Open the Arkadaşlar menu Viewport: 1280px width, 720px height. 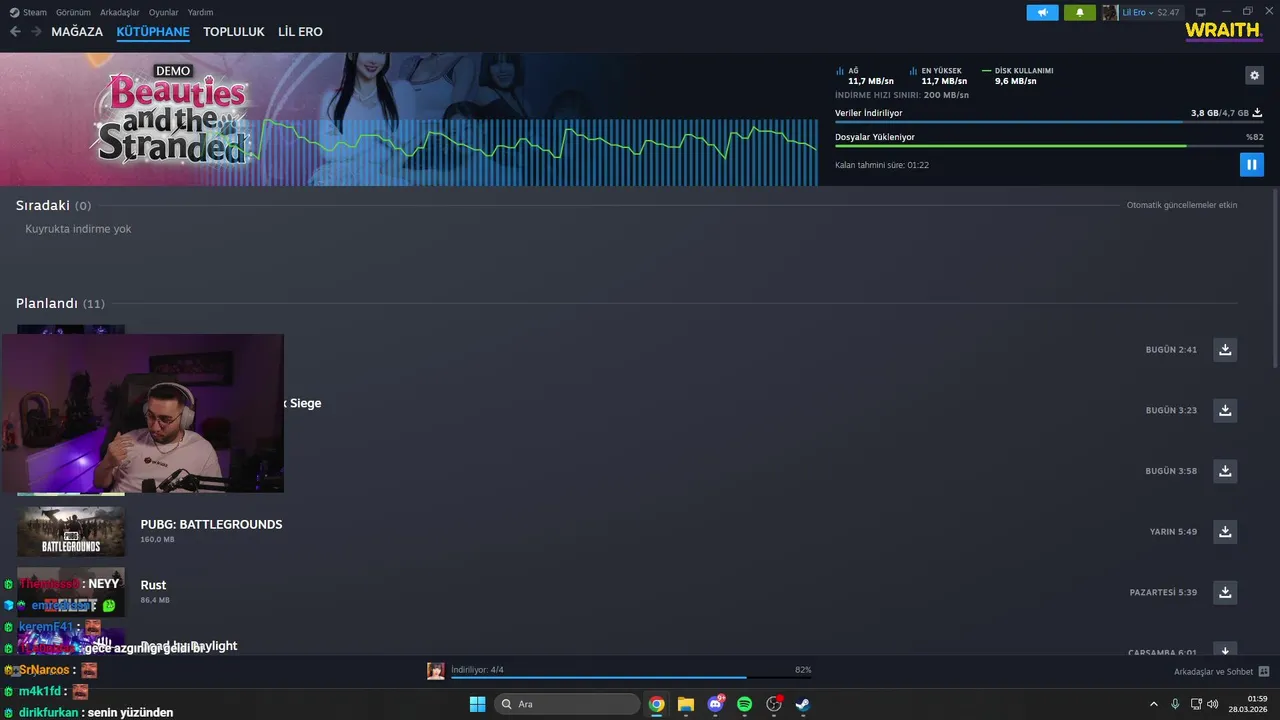point(119,12)
